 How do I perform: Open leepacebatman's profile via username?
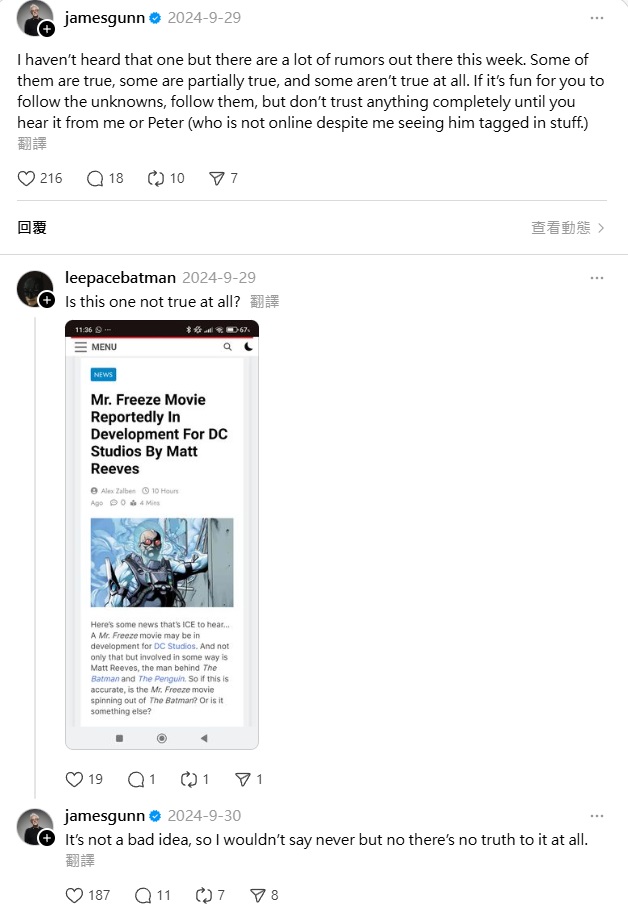pyautogui.click(x=120, y=278)
